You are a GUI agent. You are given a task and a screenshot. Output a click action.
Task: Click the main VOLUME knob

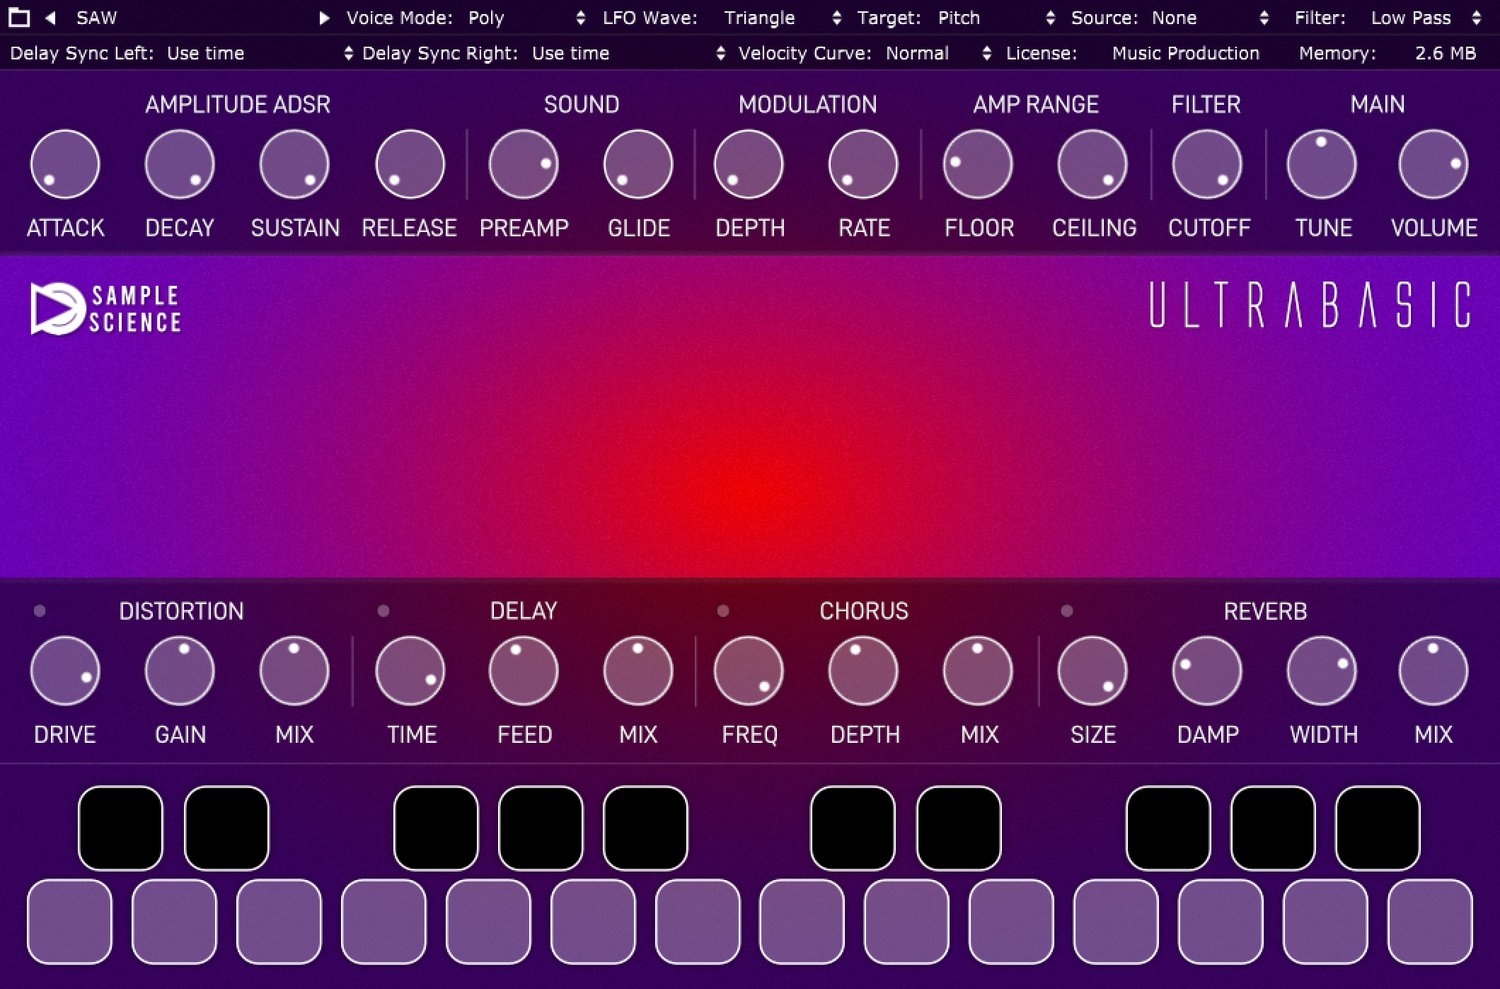pos(1433,165)
